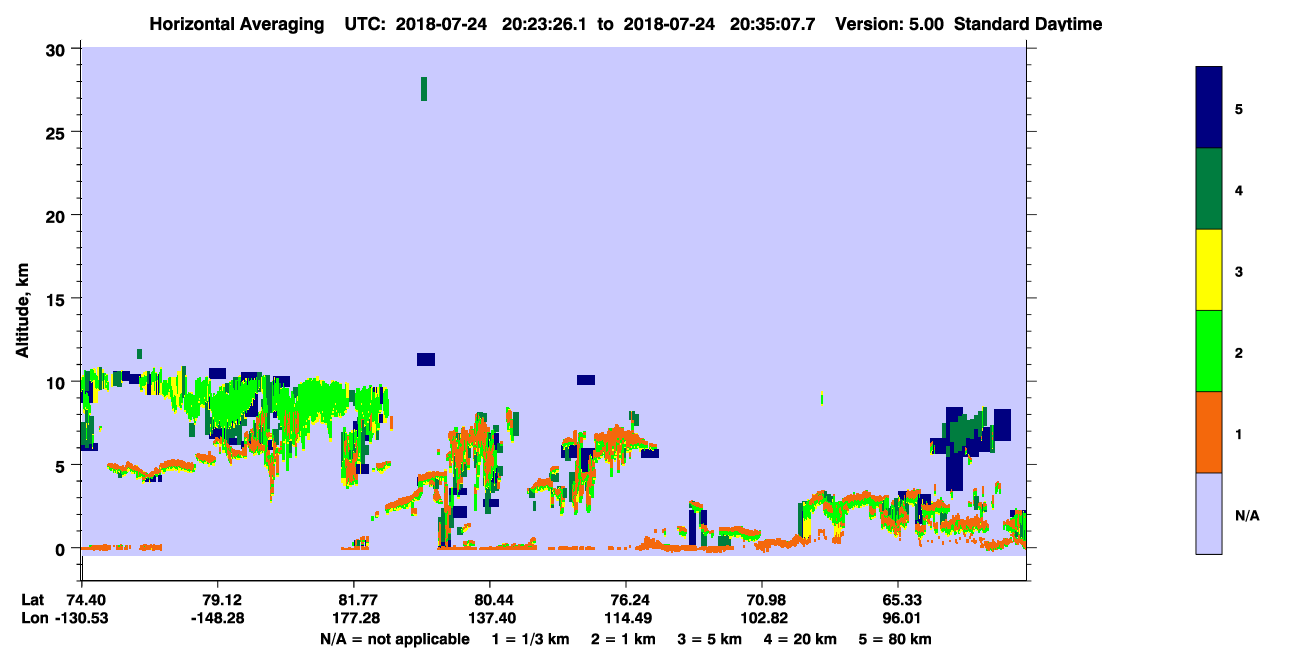Click the colorbar label 2
This screenshot has width=1300, height=667.
click(x=1239, y=351)
